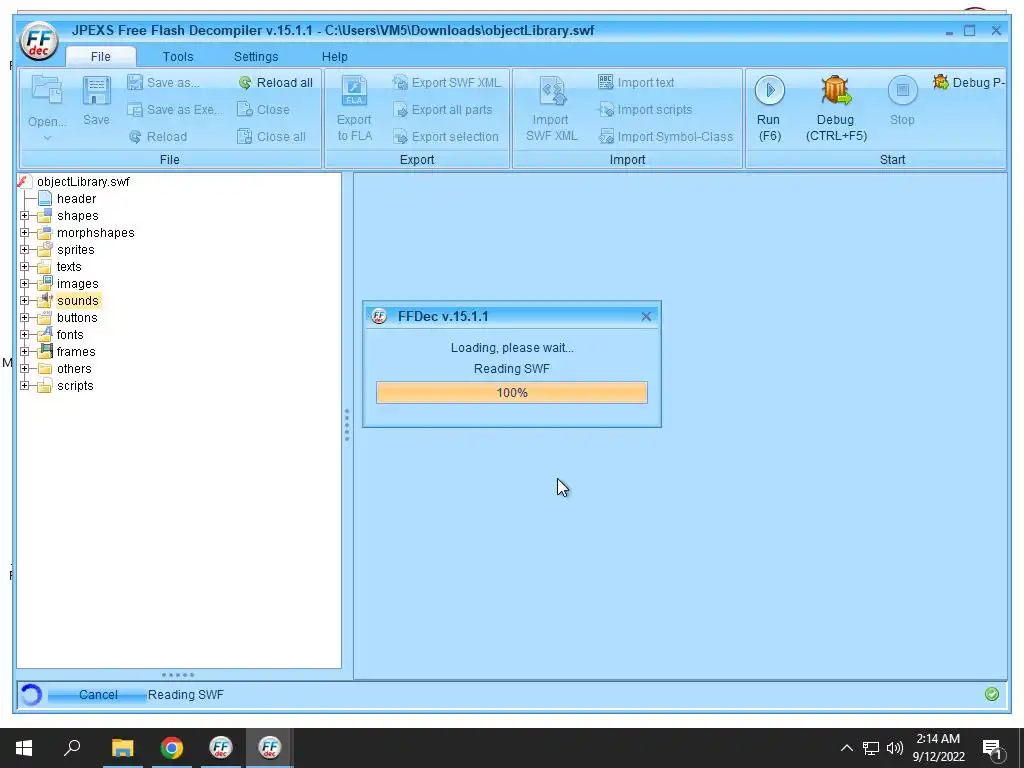Open the dropdown arrow under Open

[47, 138]
